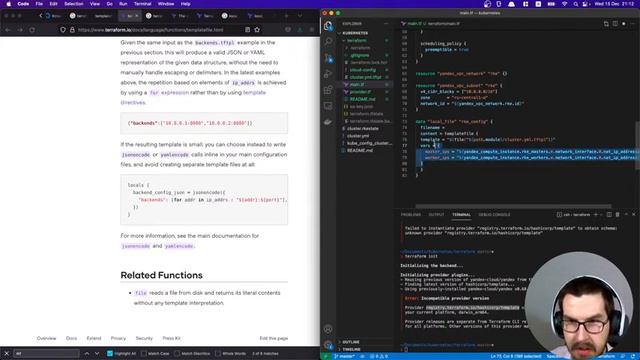Open the browser application menu
Screen dimensions: 640x360
click(x=312, y=30)
